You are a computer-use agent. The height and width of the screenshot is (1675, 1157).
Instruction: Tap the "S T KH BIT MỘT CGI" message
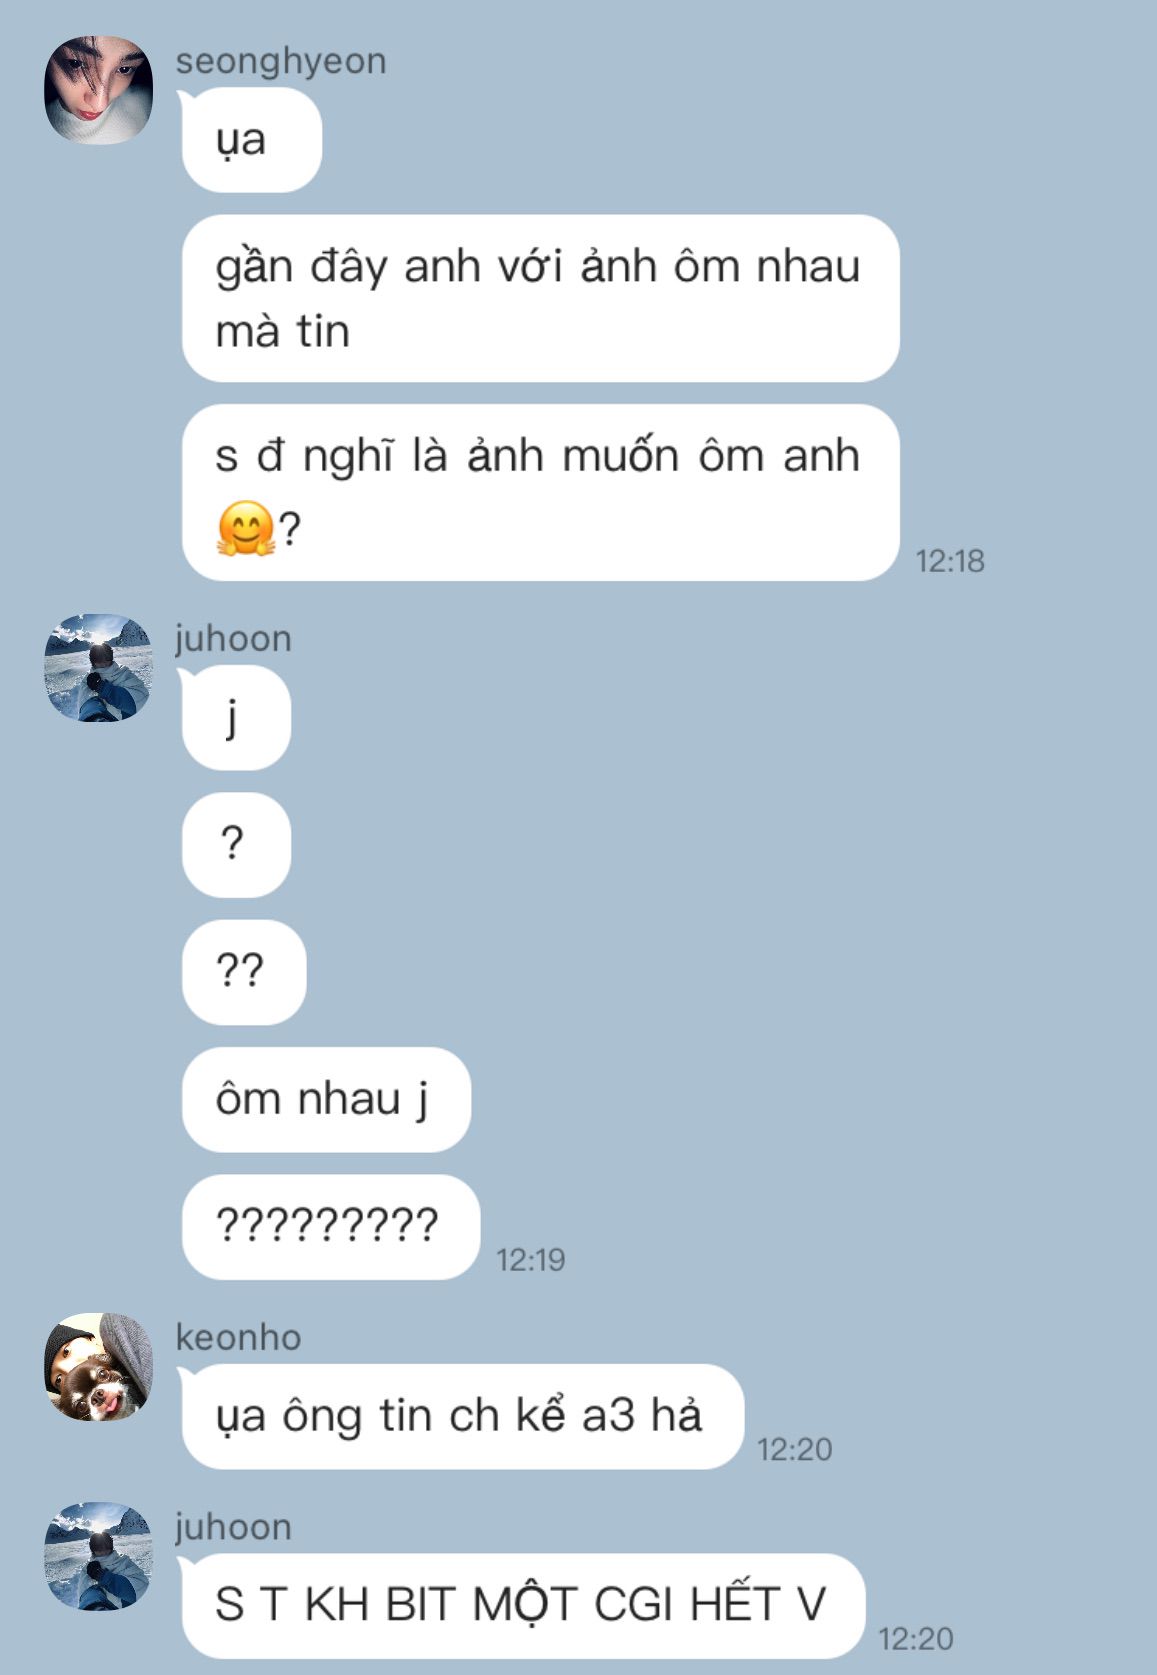click(x=522, y=1605)
